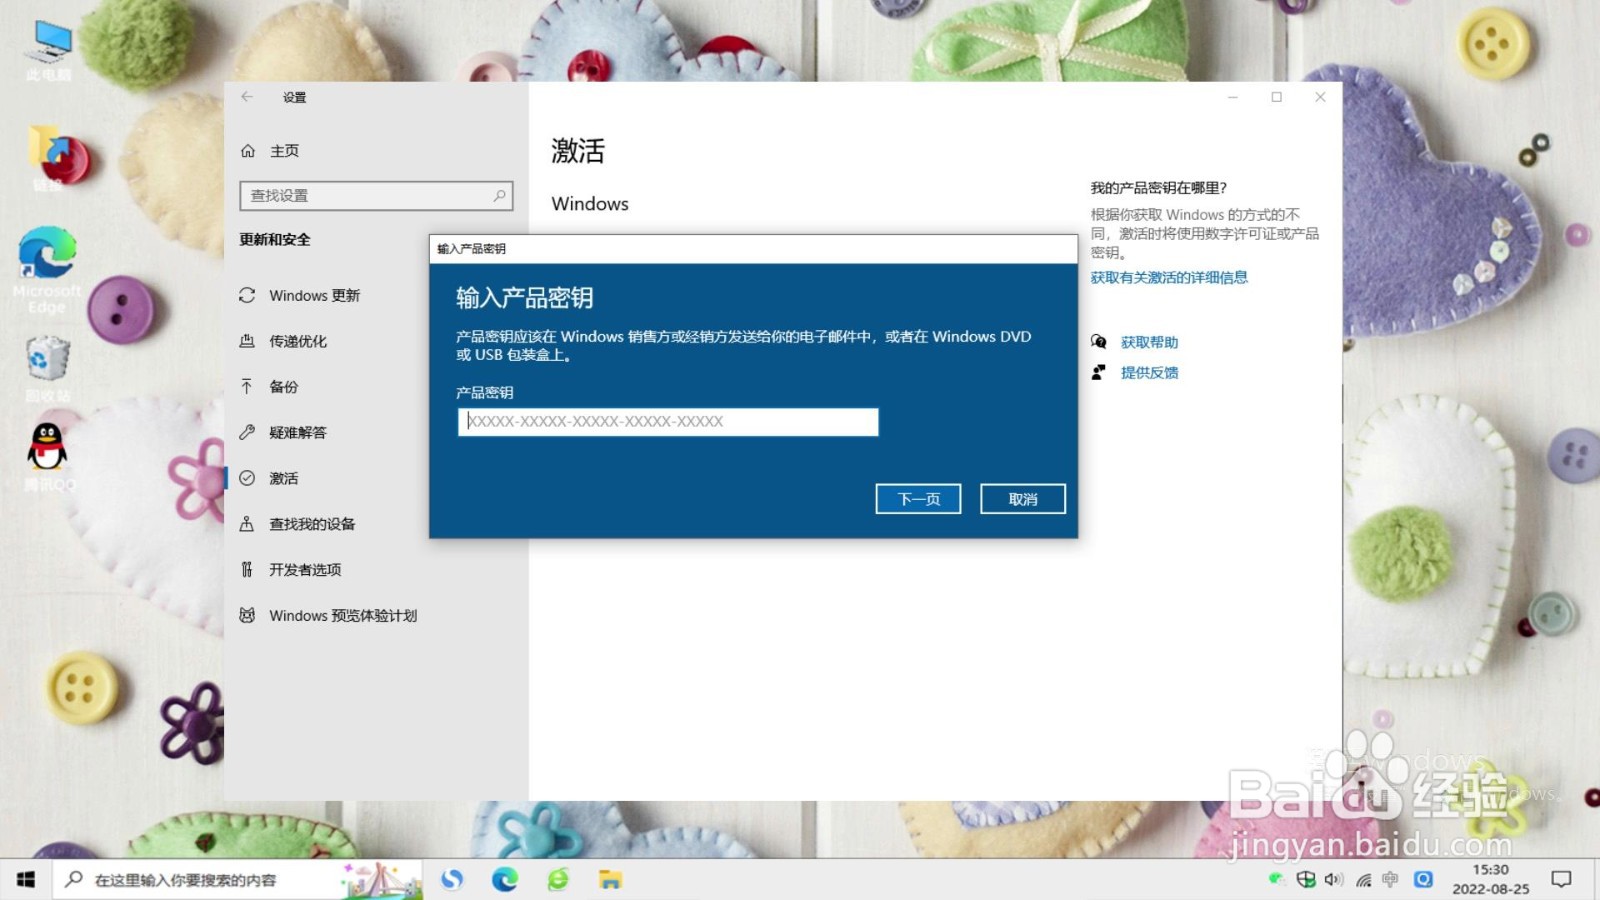Open the green 360 browser in taskbar
This screenshot has height=900, width=1600.
pos(558,880)
